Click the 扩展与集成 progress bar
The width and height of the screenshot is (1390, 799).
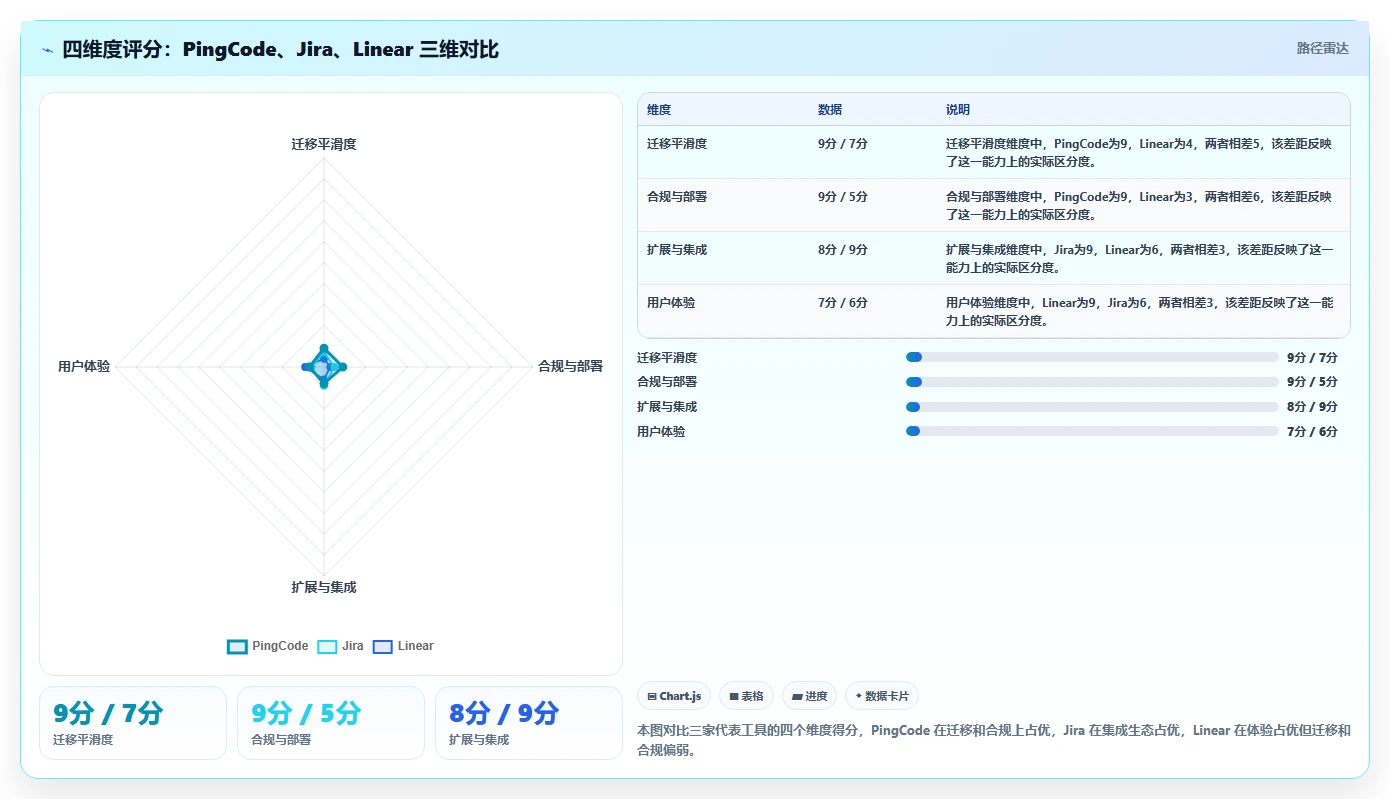point(1092,407)
